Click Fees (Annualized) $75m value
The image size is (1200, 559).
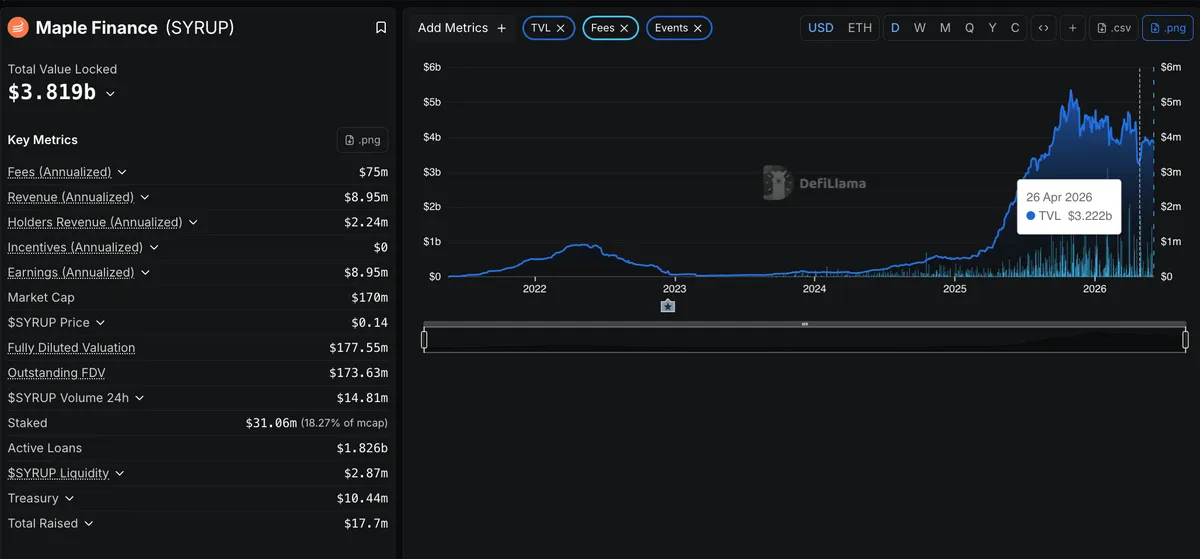click(x=373, y=172)
